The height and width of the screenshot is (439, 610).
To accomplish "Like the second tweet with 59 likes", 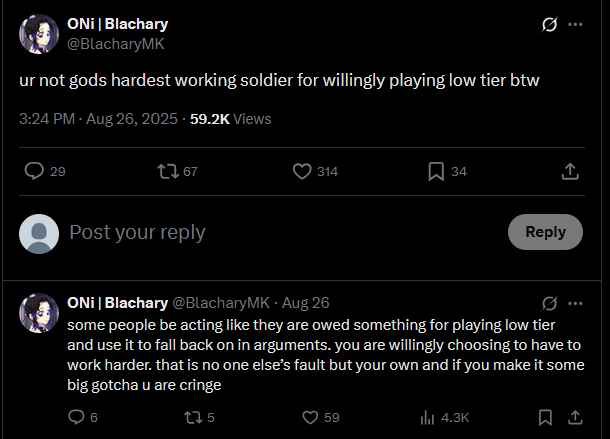I will coord(310,417).
